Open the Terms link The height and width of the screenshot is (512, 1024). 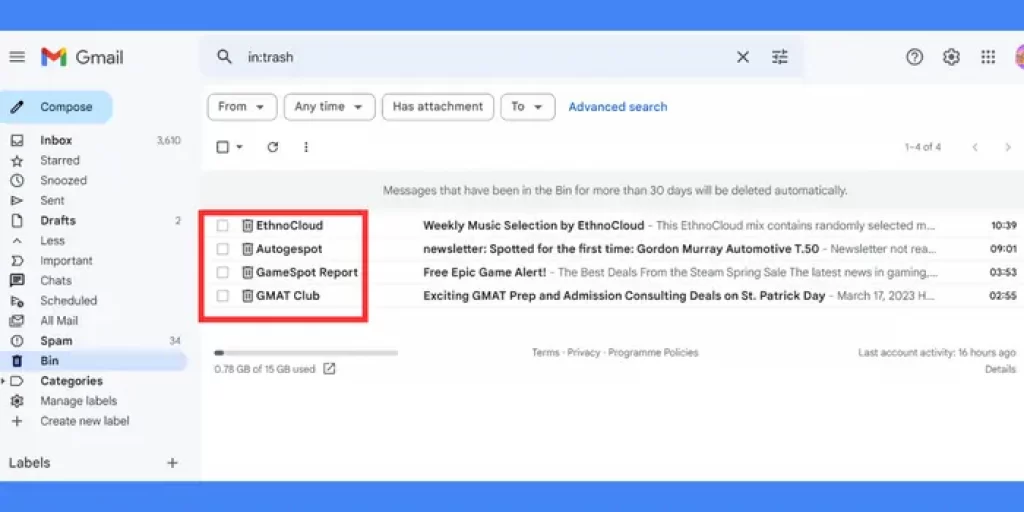click(x=545, y=353)
